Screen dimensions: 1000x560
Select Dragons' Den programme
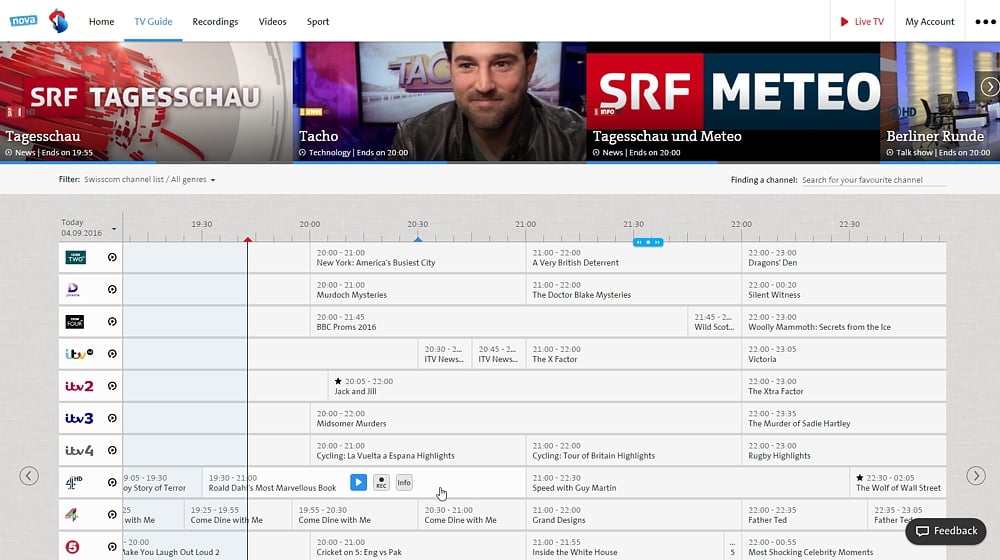tap(844, 257)
